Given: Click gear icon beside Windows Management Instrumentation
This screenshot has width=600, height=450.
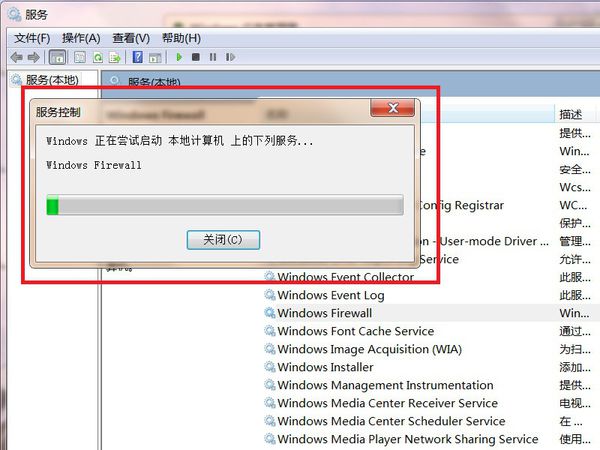Looking at the screenshot, I should [x=270, y=385].
